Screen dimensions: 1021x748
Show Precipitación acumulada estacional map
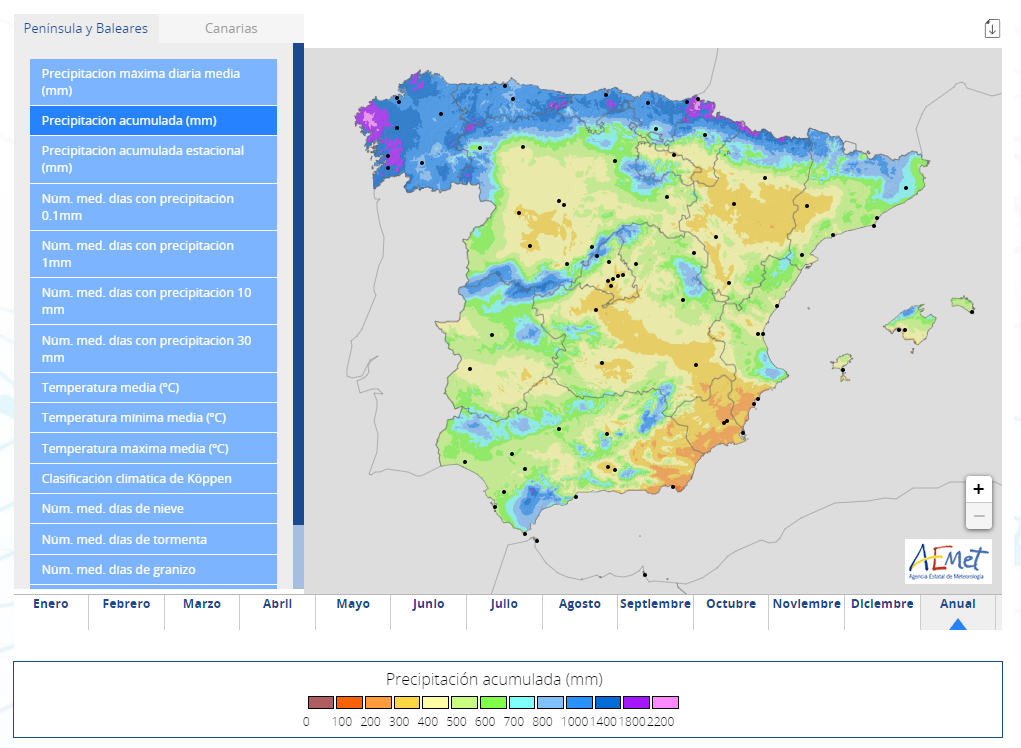(x=153, y=159)
